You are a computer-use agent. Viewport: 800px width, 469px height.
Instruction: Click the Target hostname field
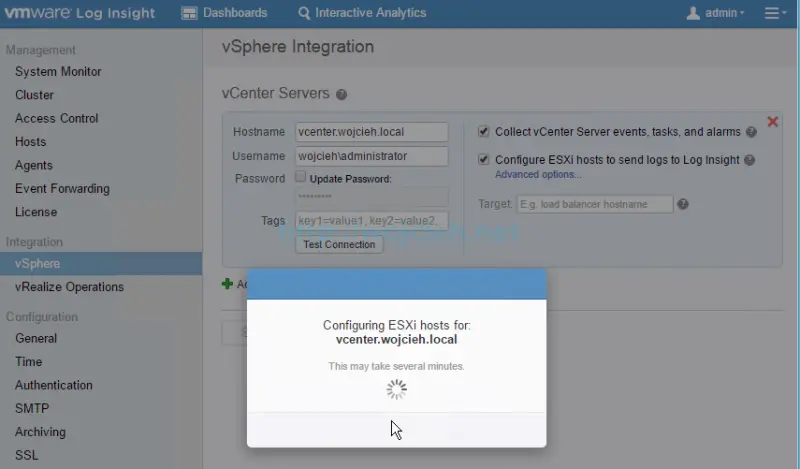(x=595, y=204)
